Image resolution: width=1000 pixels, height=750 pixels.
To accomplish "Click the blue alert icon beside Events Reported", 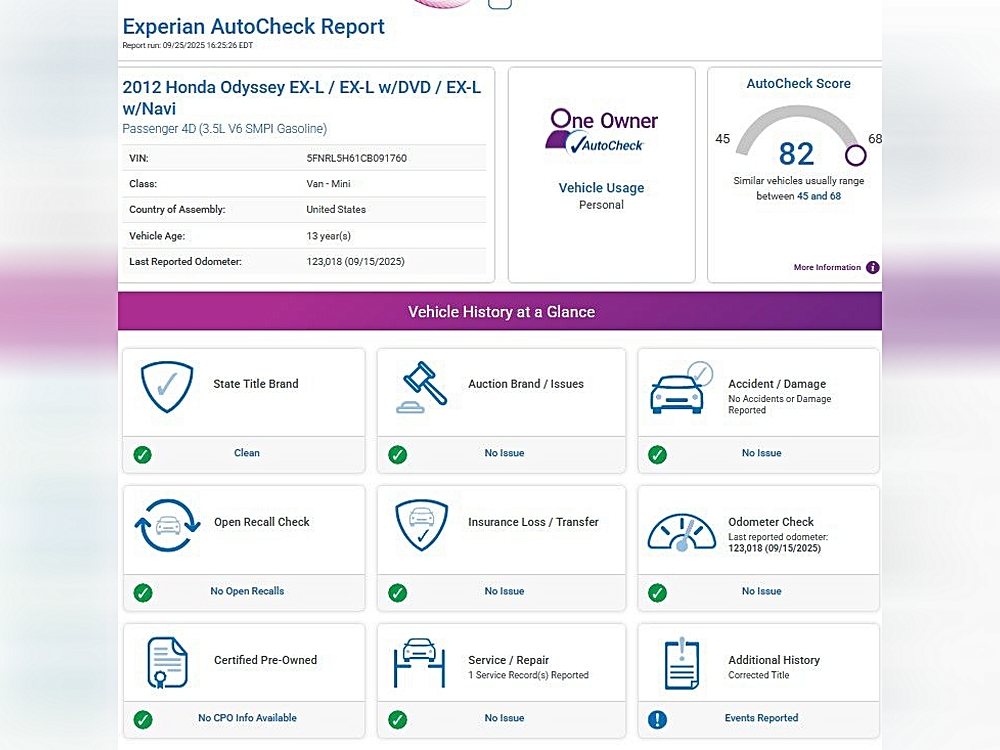I will tap(657, 719).
